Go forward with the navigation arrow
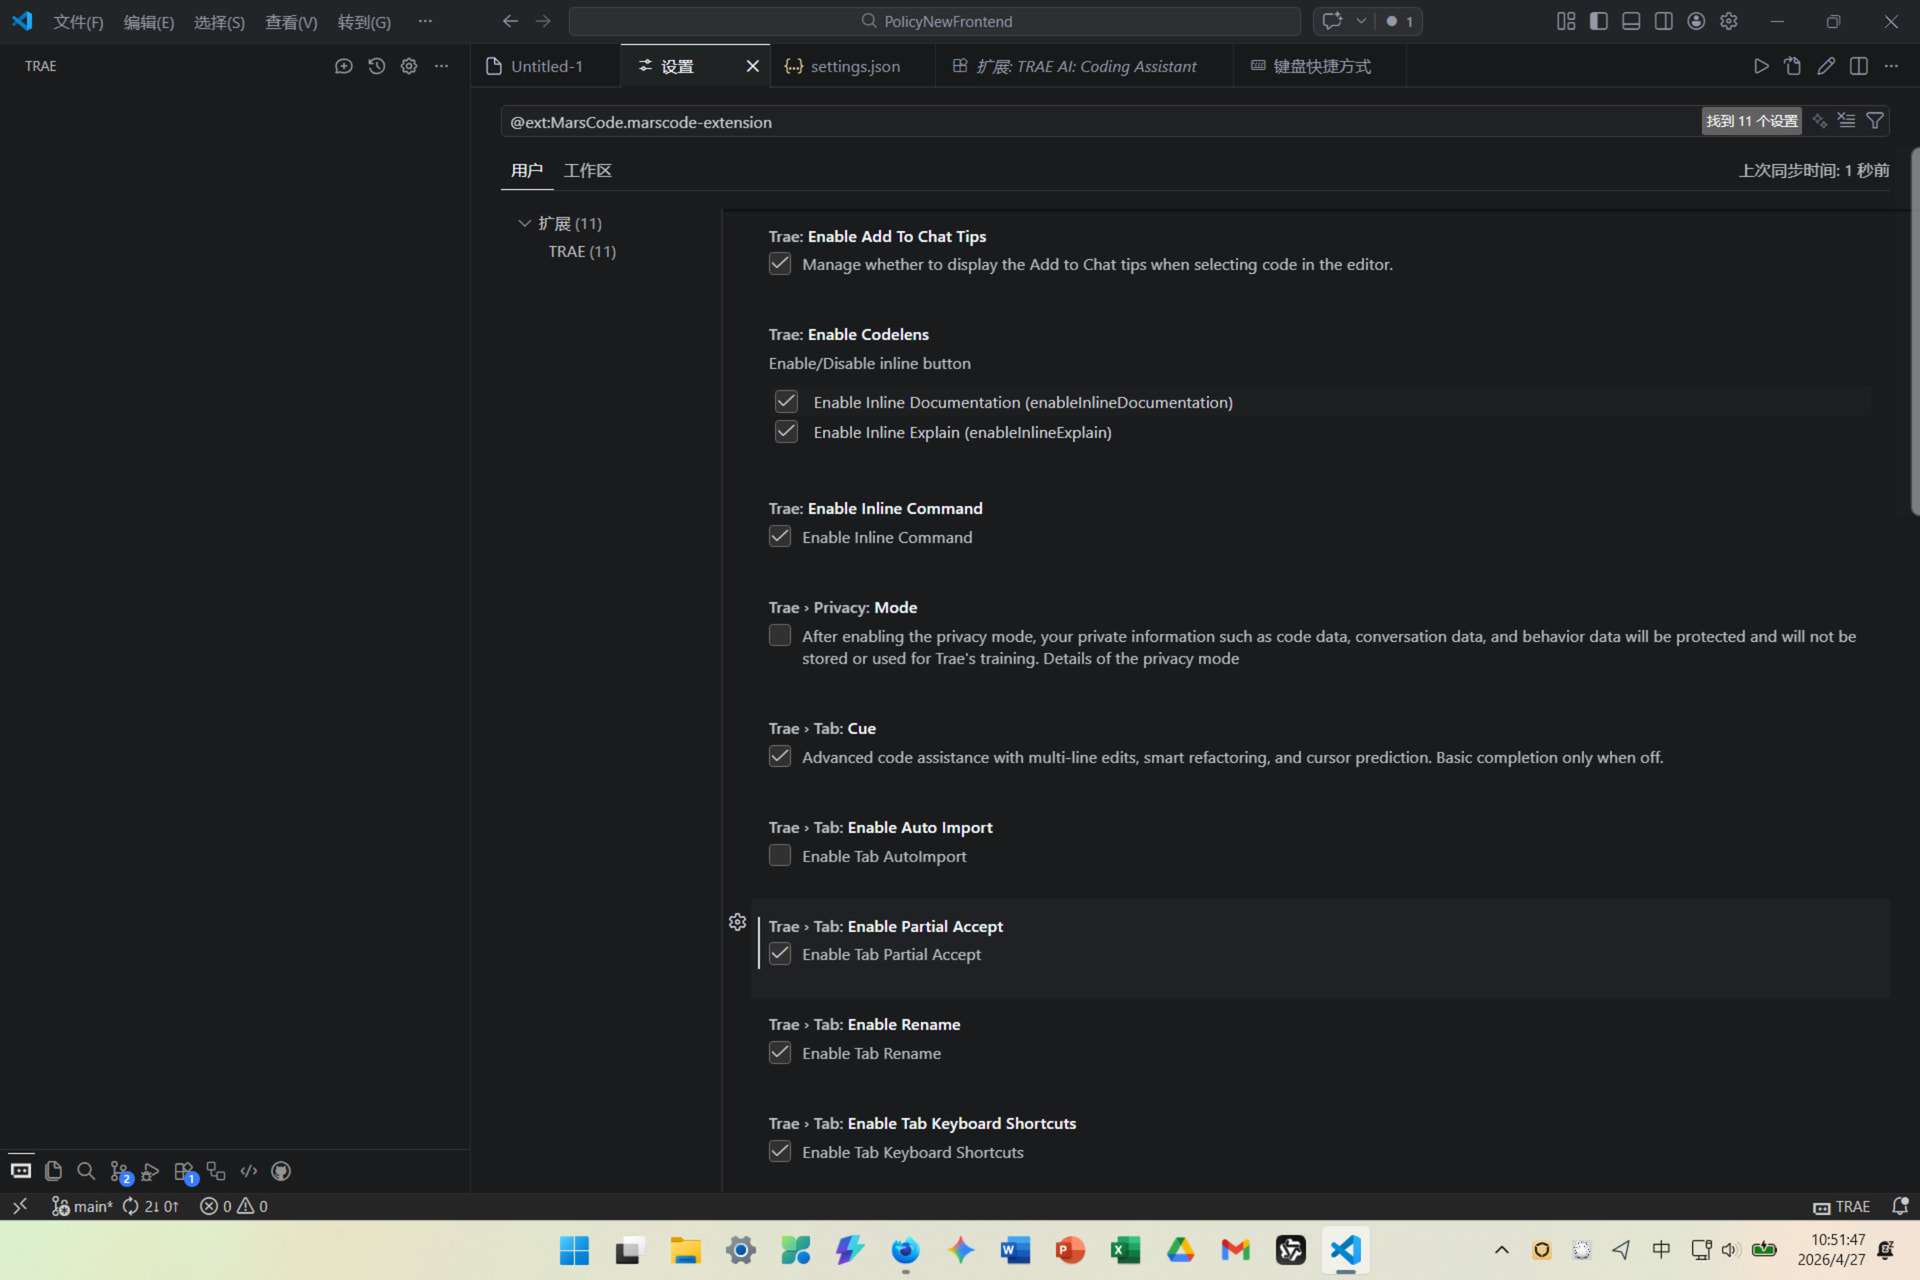 coord(543,21)
